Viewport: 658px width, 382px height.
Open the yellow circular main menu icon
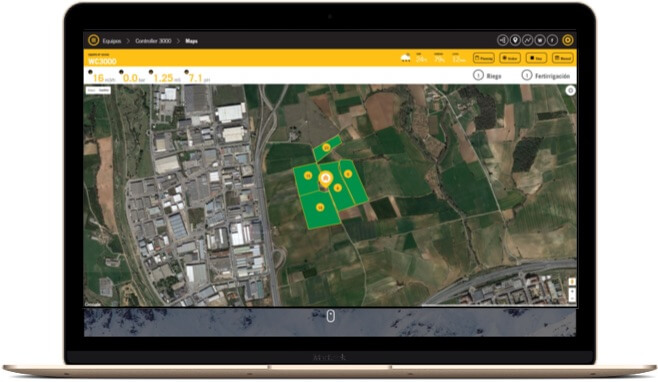click(x=93, y=40)
